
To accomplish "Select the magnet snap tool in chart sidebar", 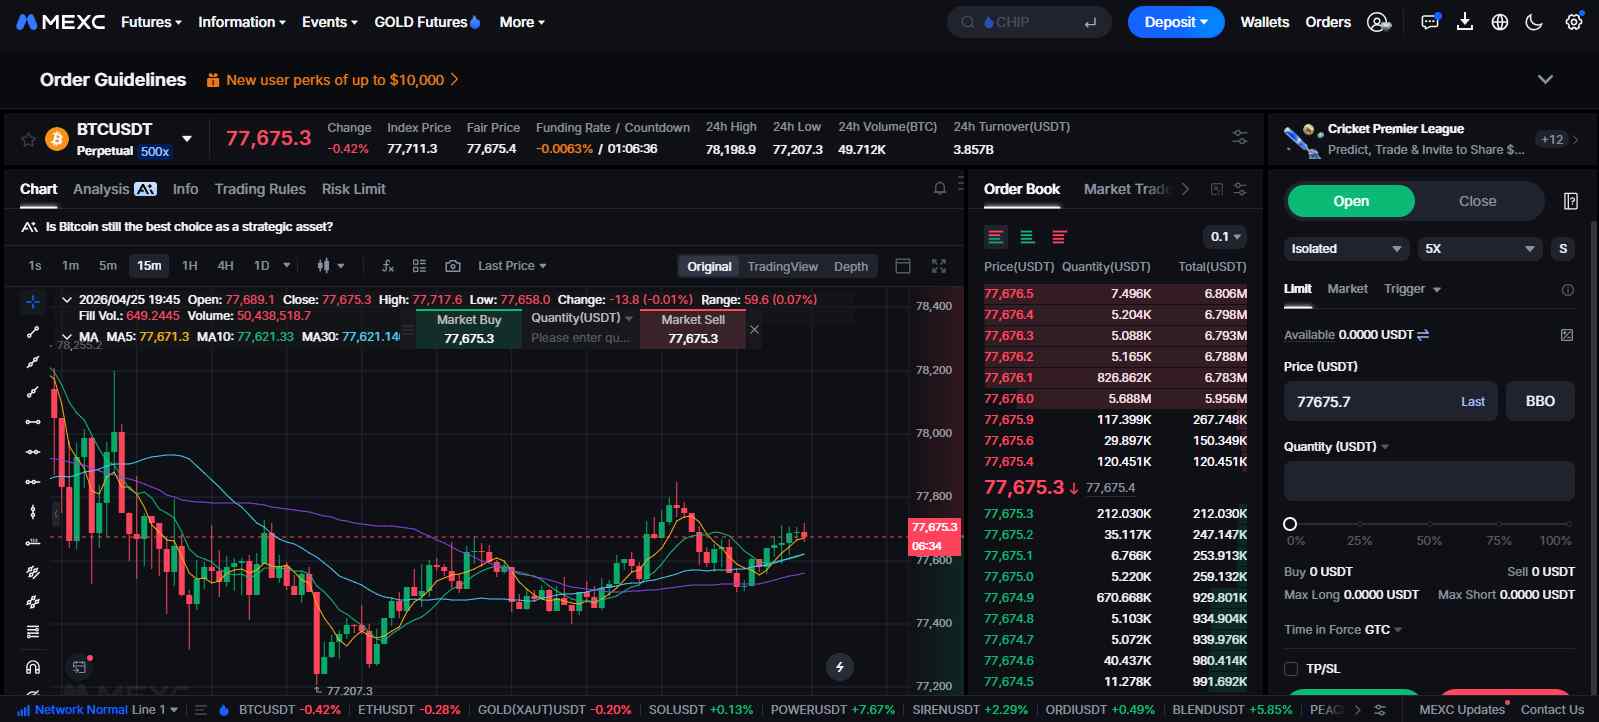I will pos(33,667).
